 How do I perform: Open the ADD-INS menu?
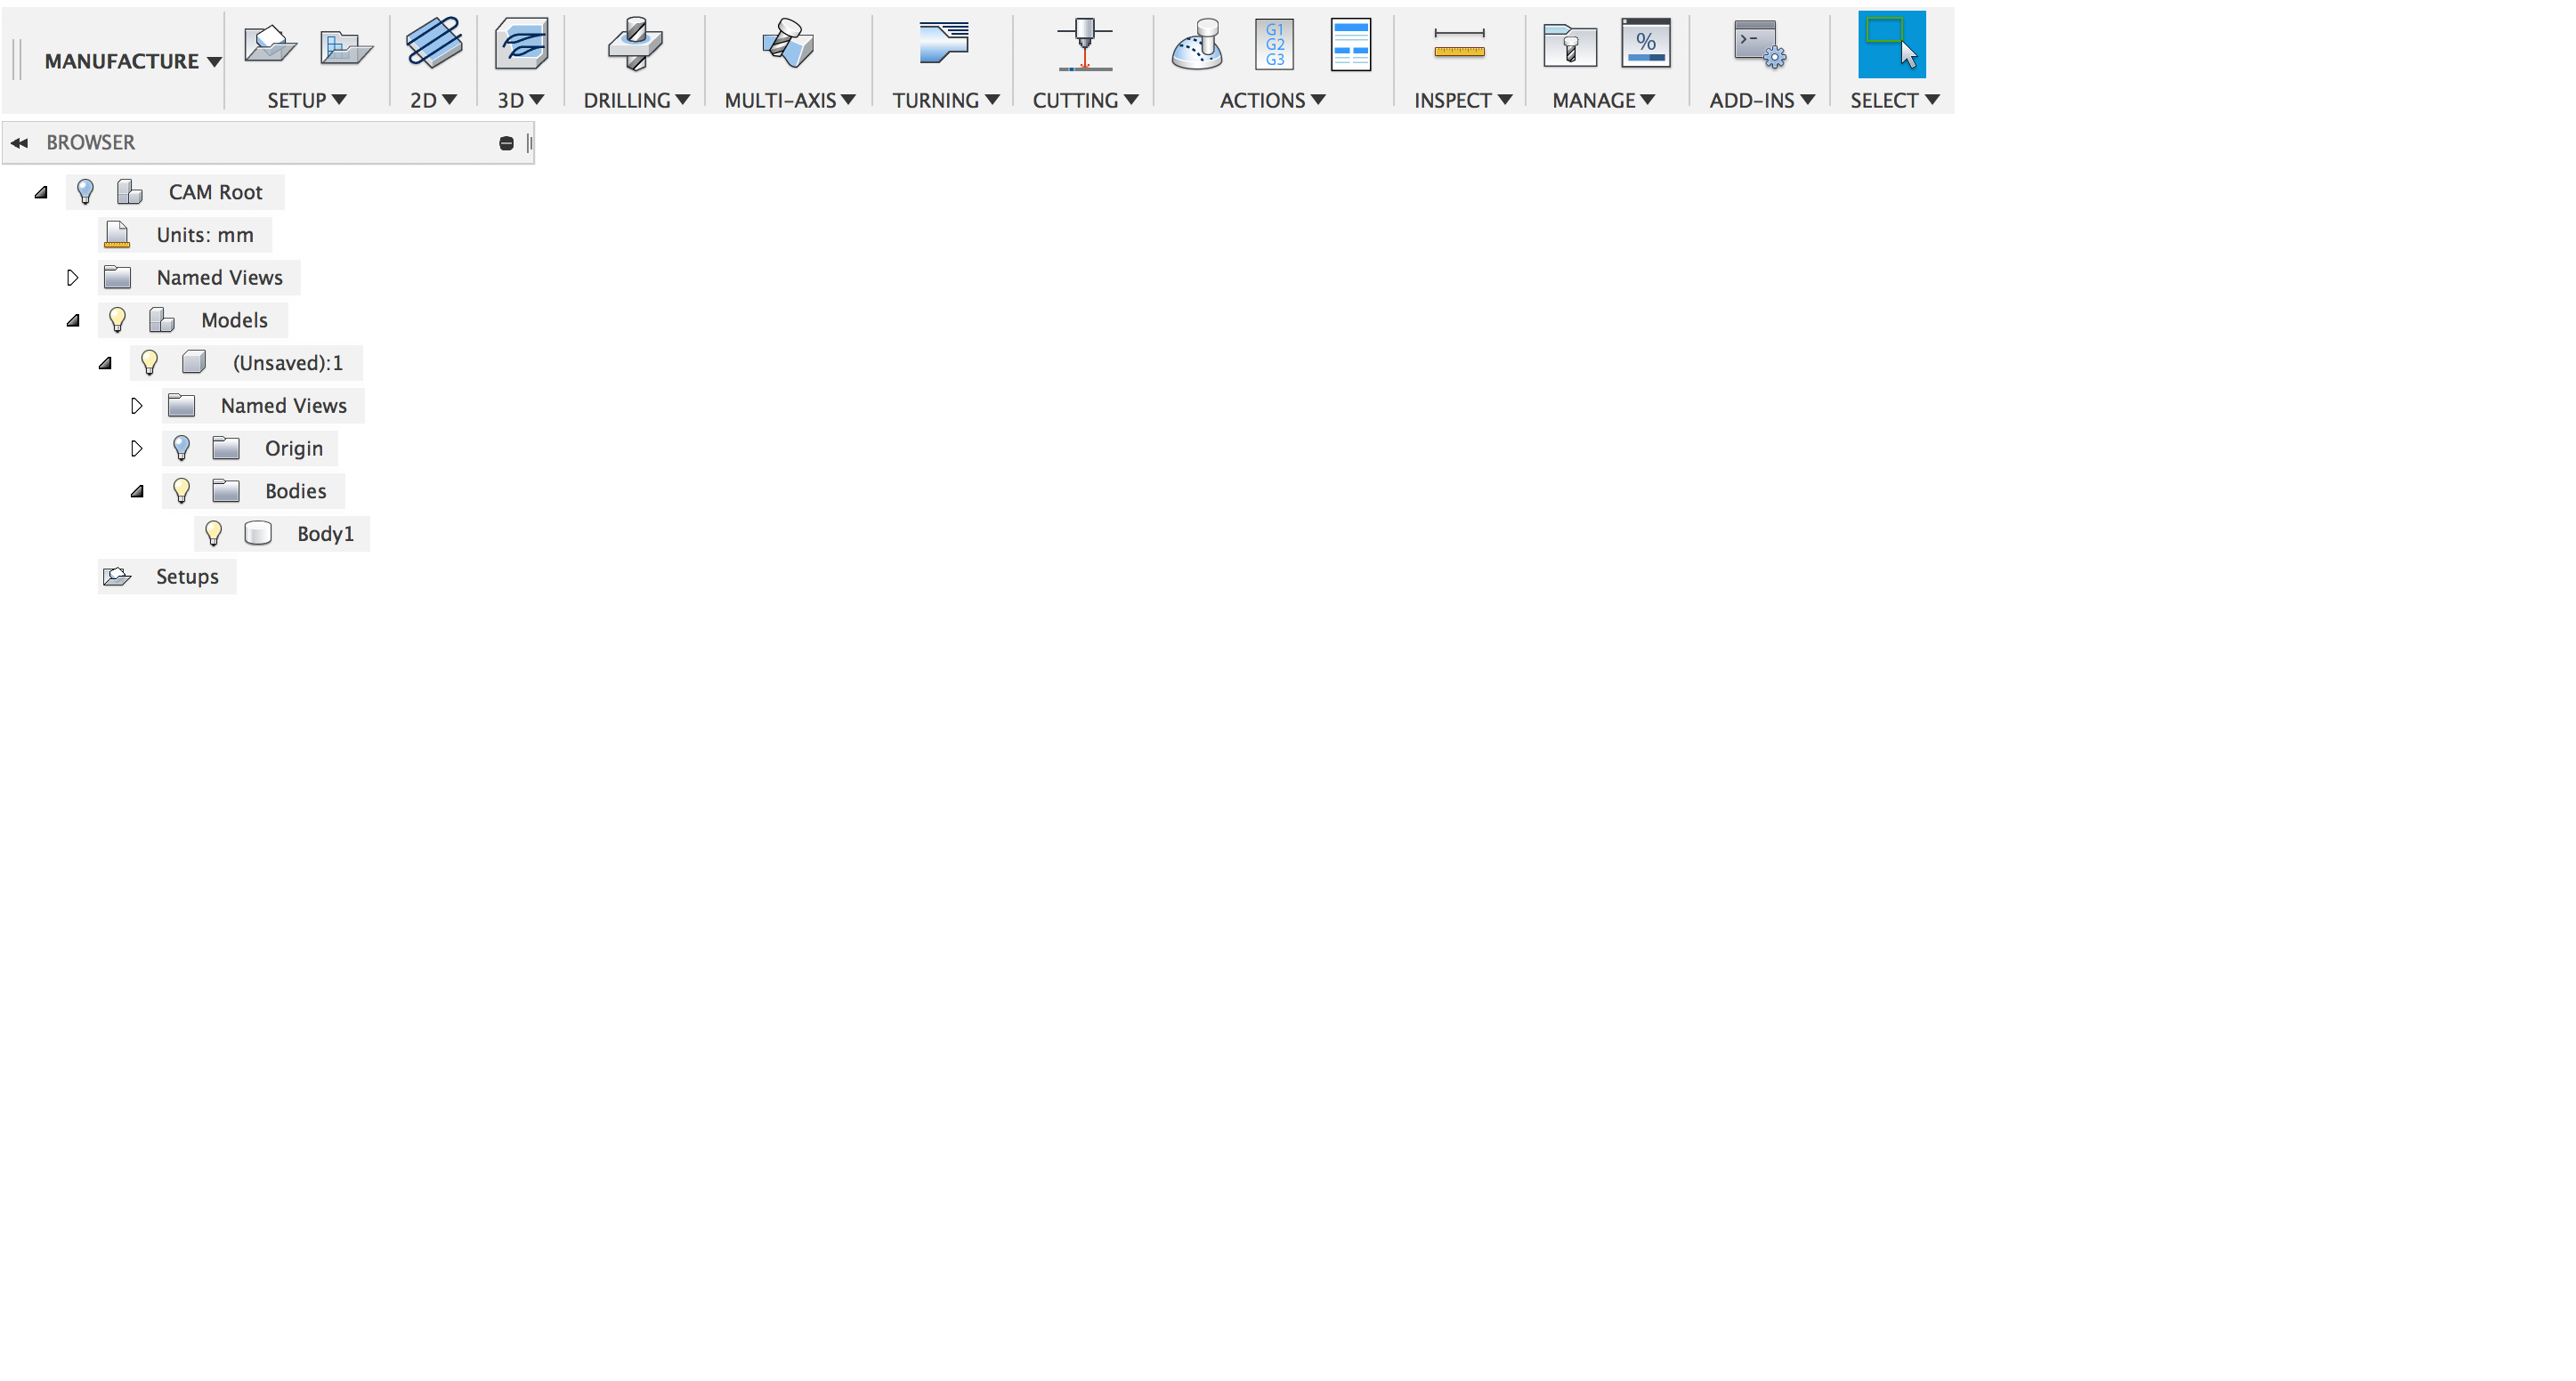1760,100
